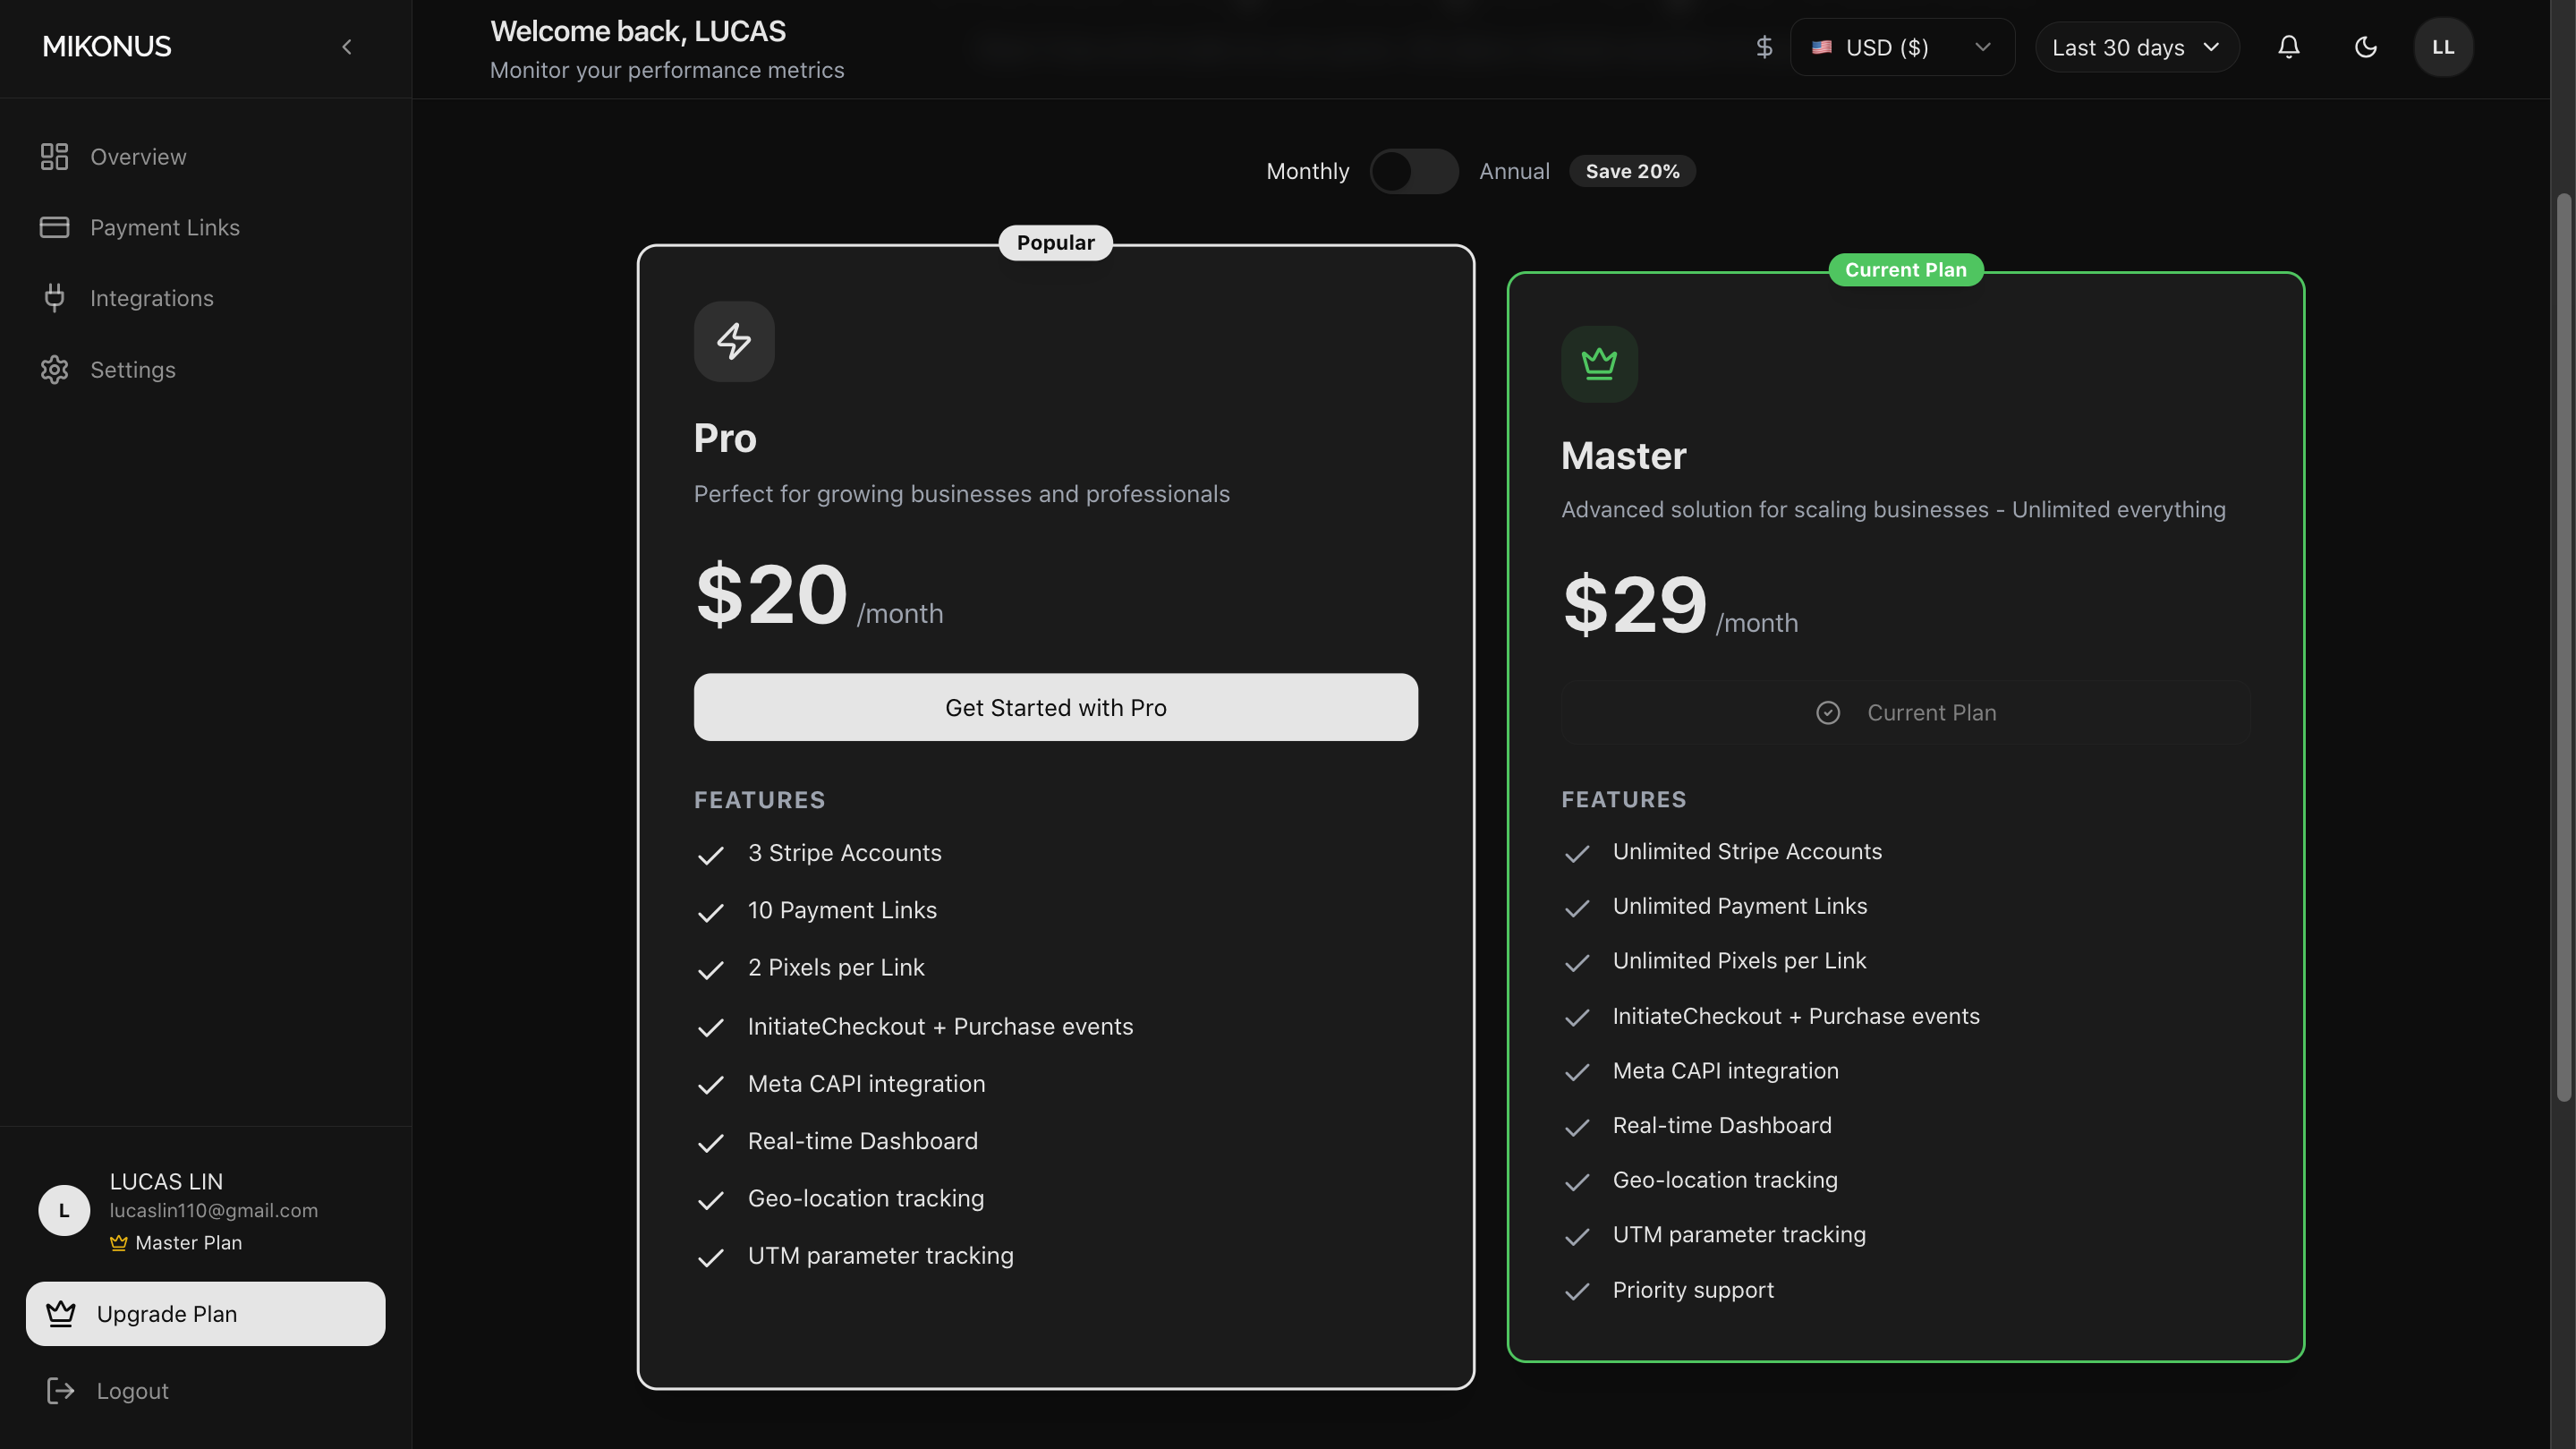Click the Save 20% badge

click(1632, 171)
